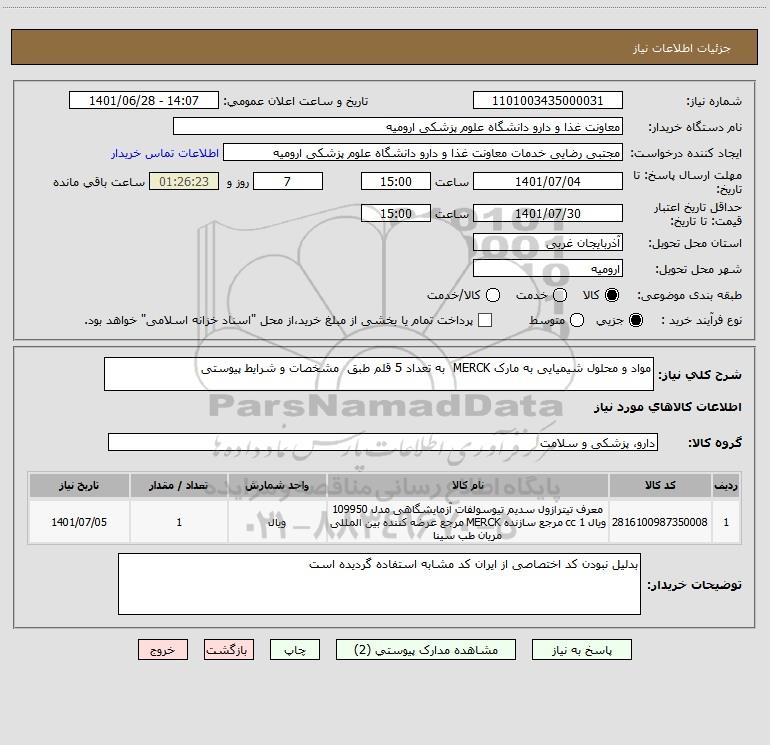Image resolution: width=770 pixels, height=745 pixels.
Task: Select the کالا/خدمت radio button
Action: pos(493,295)
